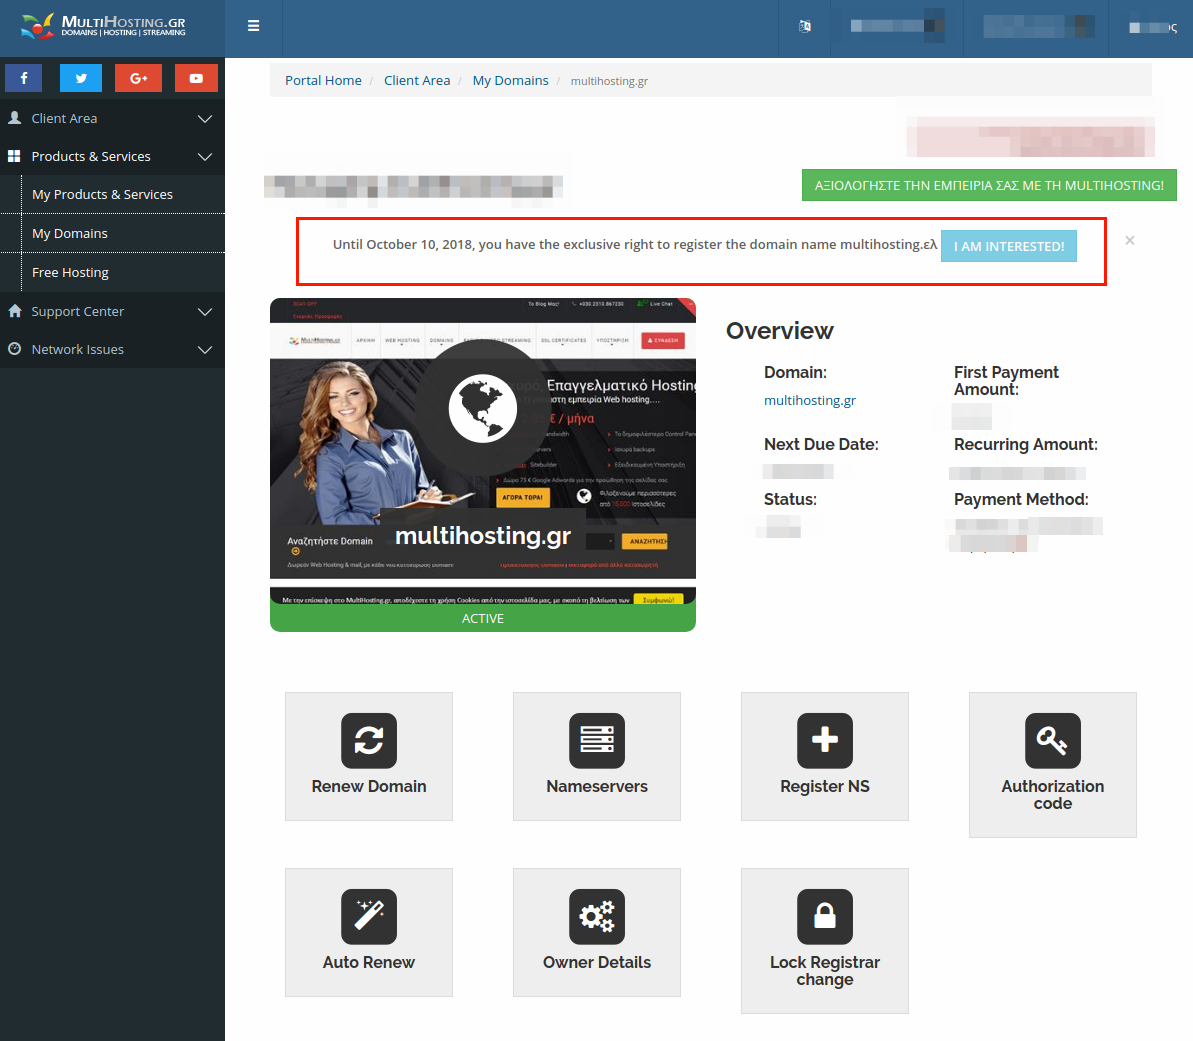This screenshot has width=1193, height=1041.
Task: Collapse the Products & Services chevron
Action: [205, 157]
